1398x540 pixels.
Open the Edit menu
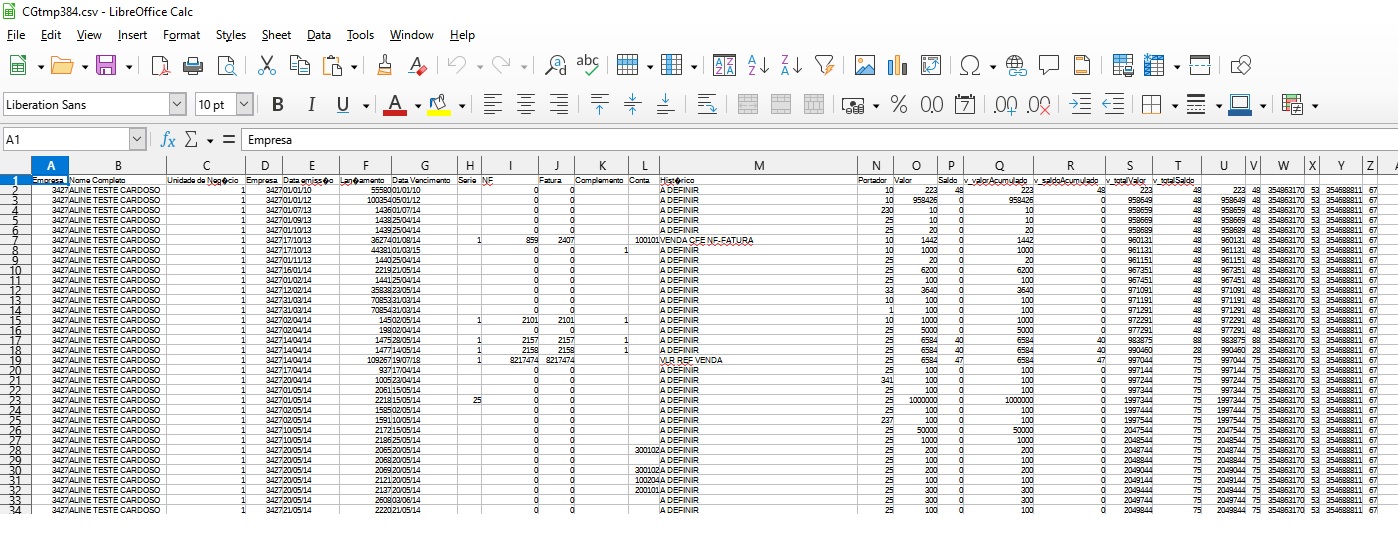click(x=51, y=35)
